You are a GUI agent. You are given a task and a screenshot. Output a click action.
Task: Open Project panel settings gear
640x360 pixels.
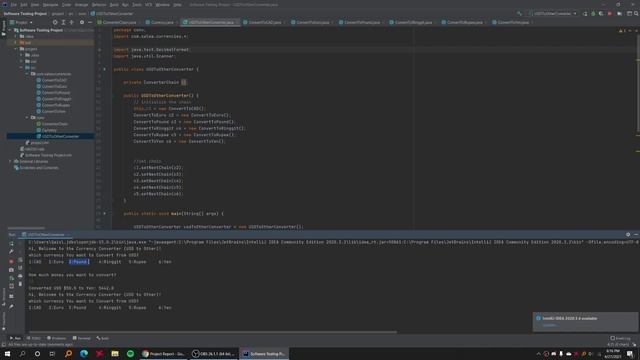click(82, 22)
